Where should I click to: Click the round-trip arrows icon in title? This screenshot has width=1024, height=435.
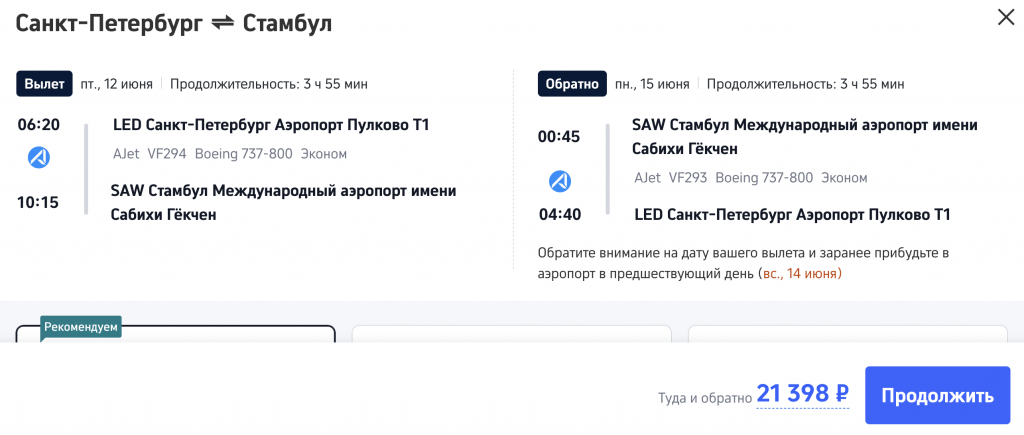tap(221, 23)
